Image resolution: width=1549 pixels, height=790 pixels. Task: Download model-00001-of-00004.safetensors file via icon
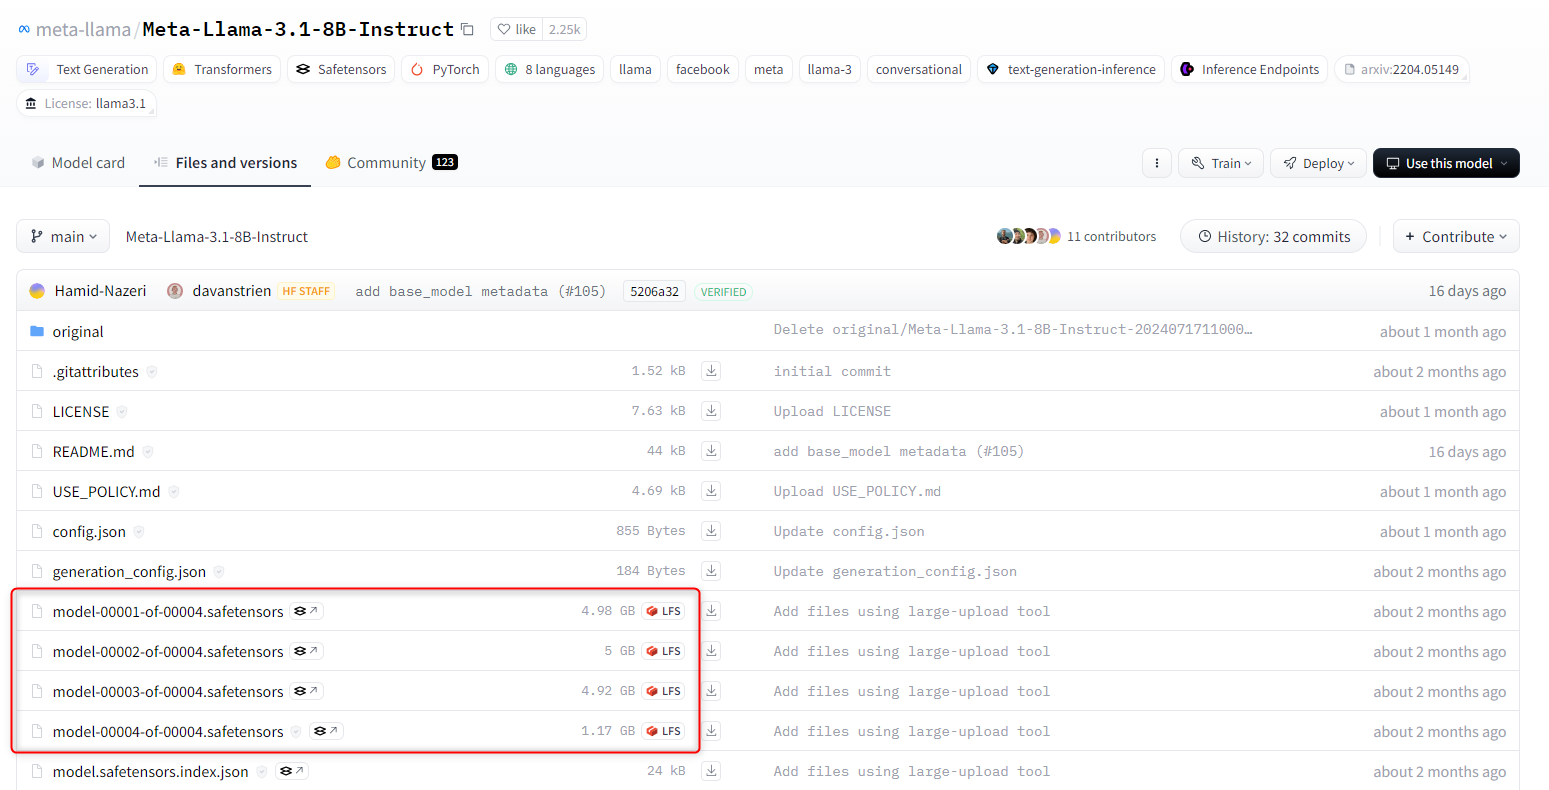point(711,611)
